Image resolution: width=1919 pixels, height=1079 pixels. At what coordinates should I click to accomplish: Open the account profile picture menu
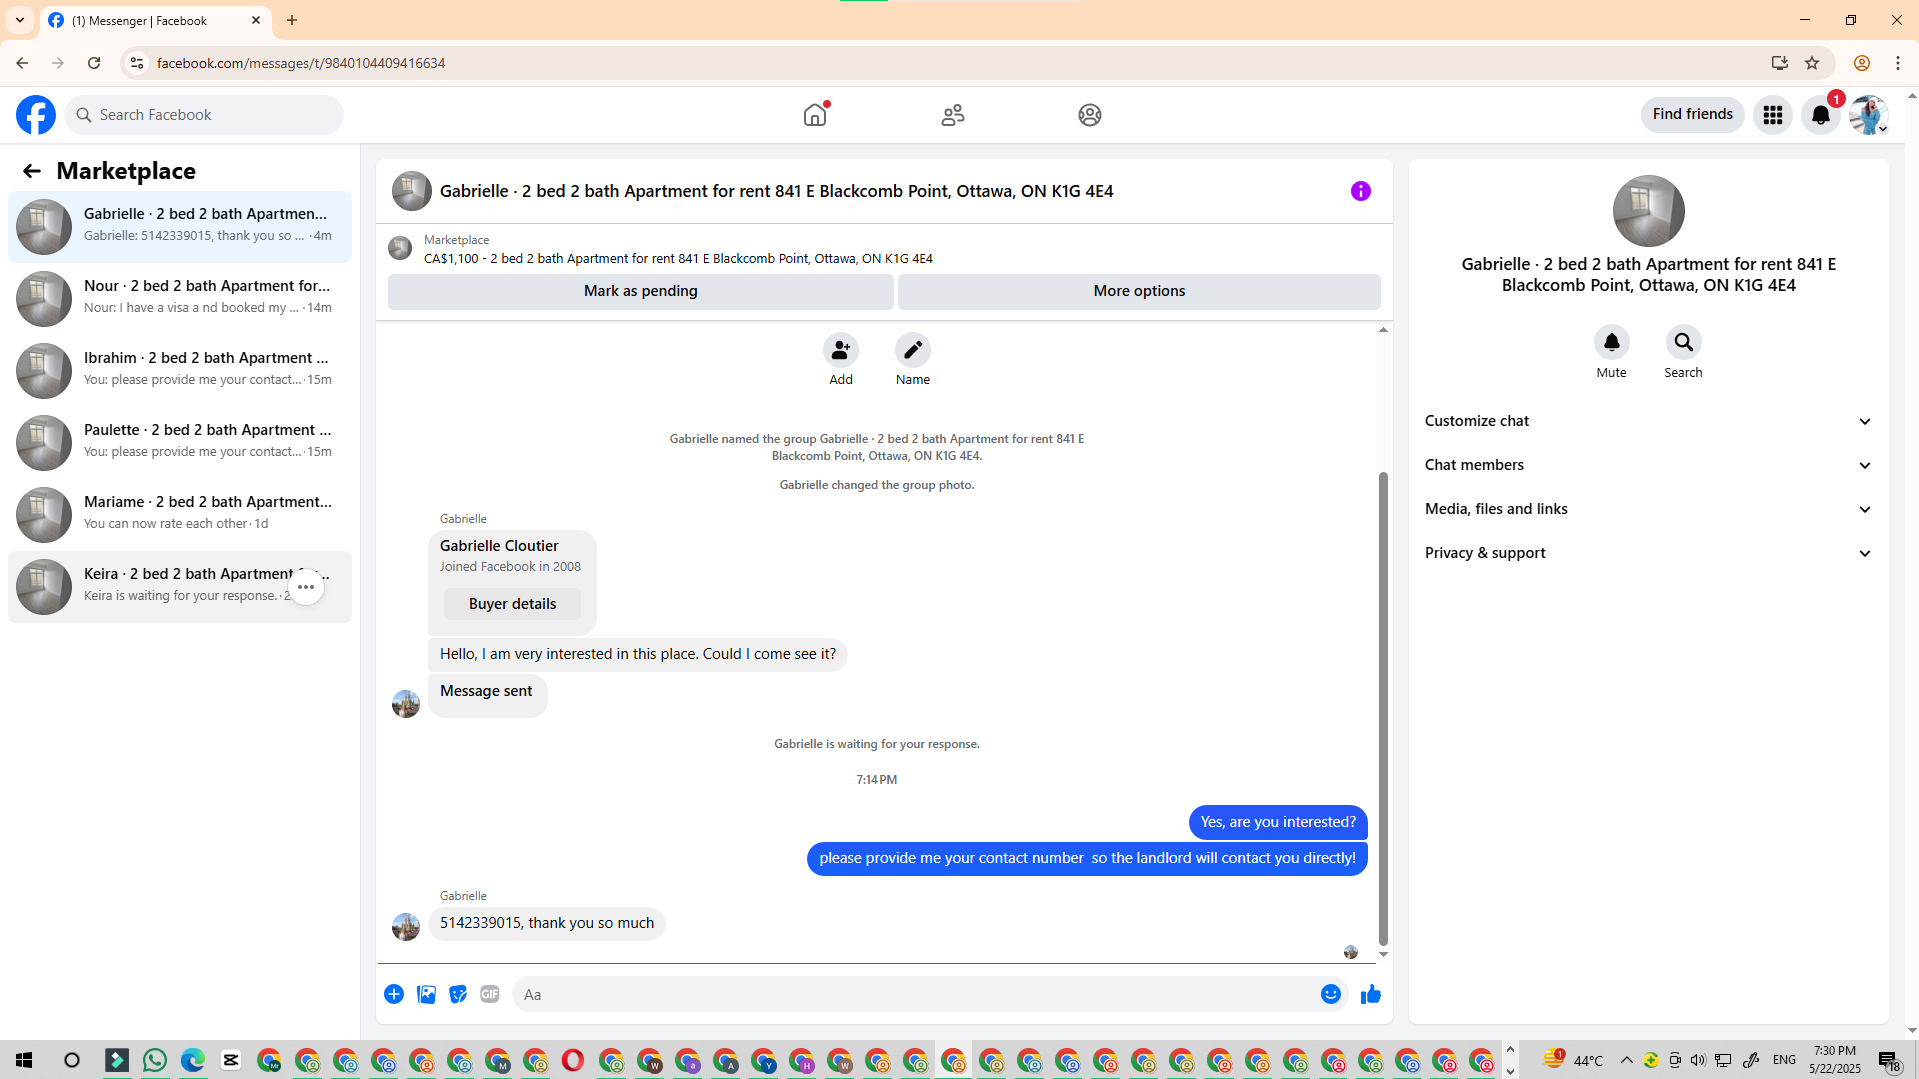[x=1868, y=115]
